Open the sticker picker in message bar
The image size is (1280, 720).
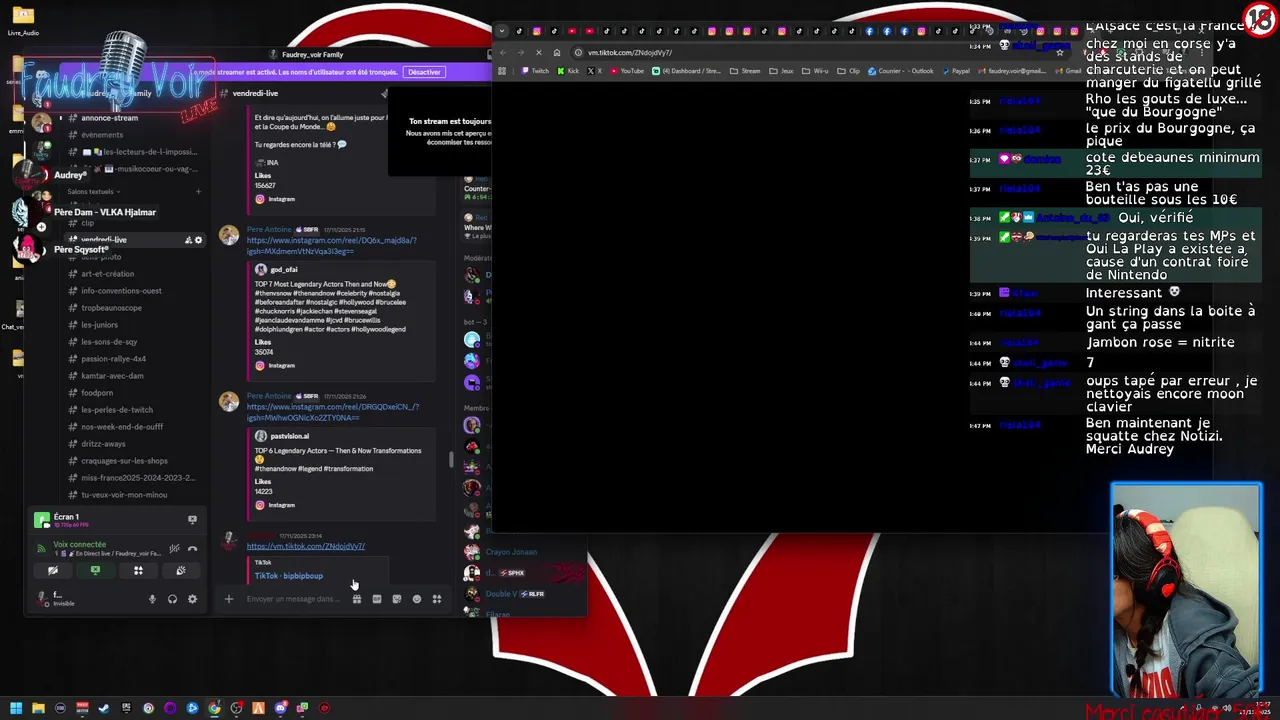coord(396,599)
